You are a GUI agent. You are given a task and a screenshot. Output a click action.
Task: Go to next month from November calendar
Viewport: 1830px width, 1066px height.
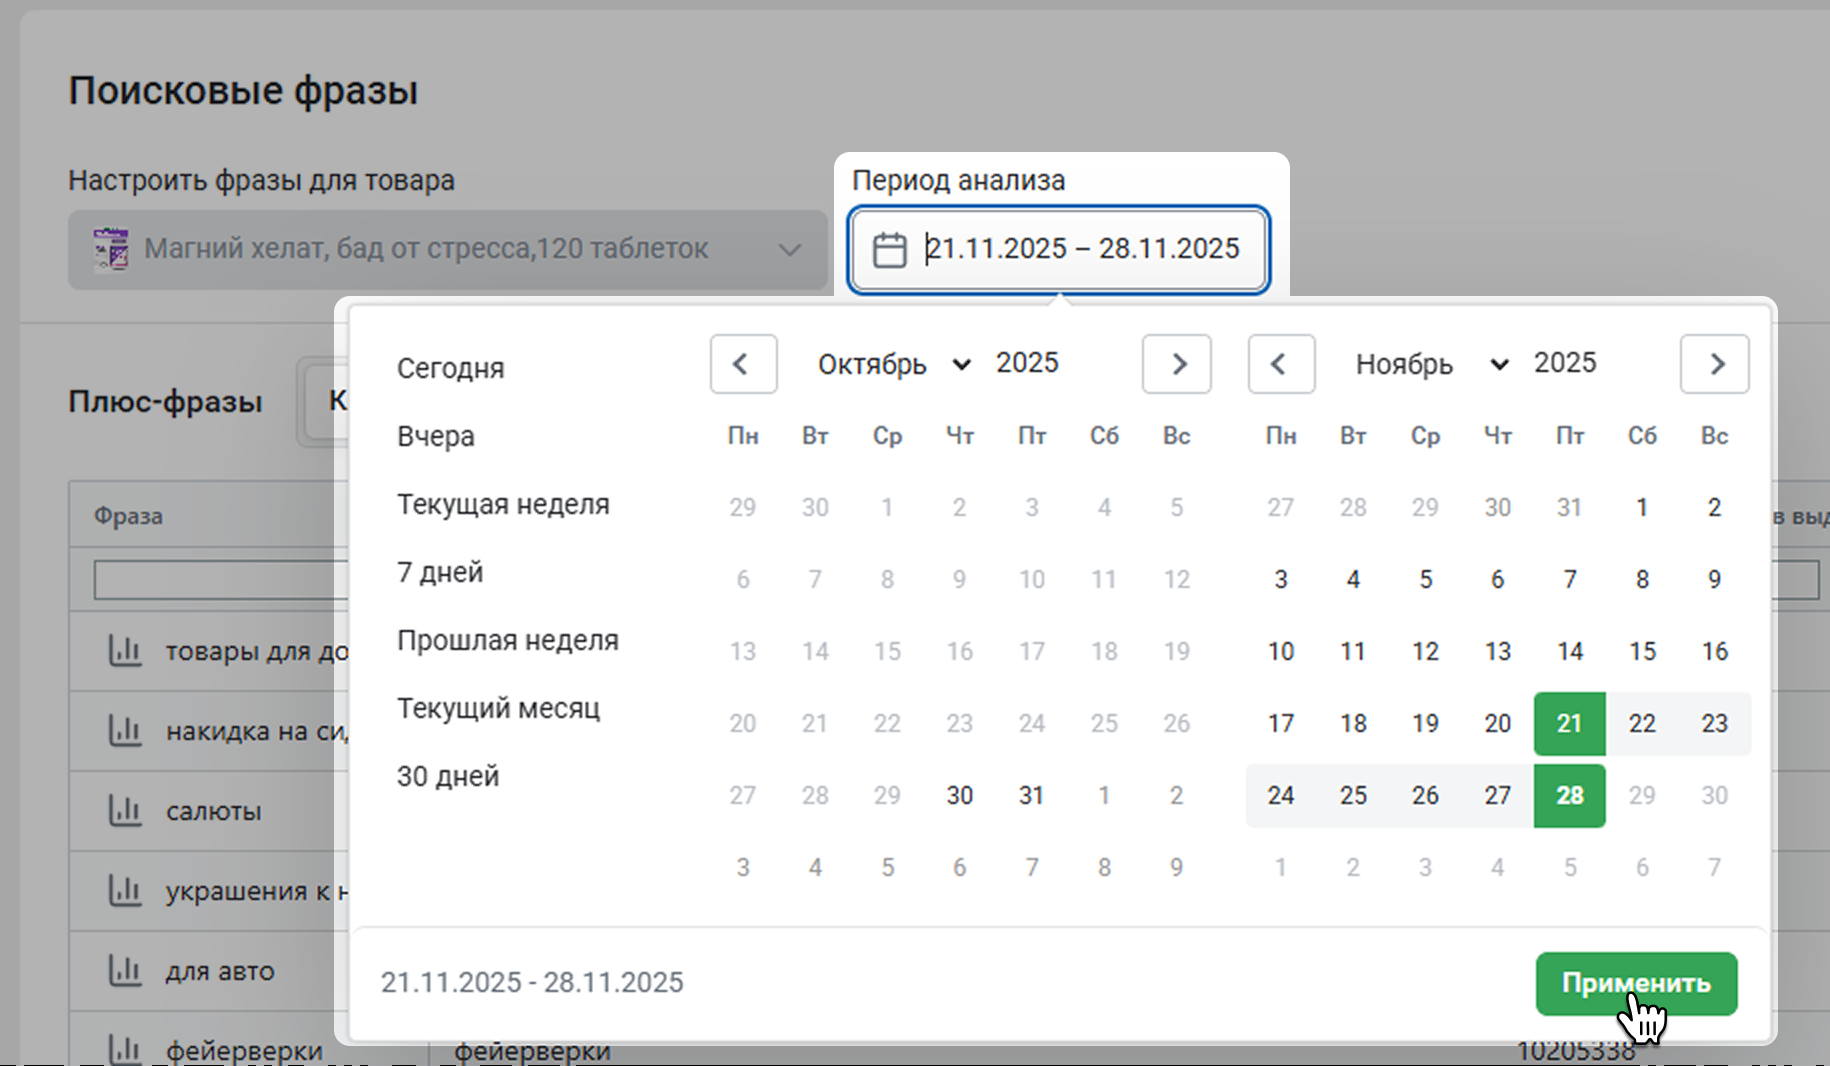[1714, 364]
